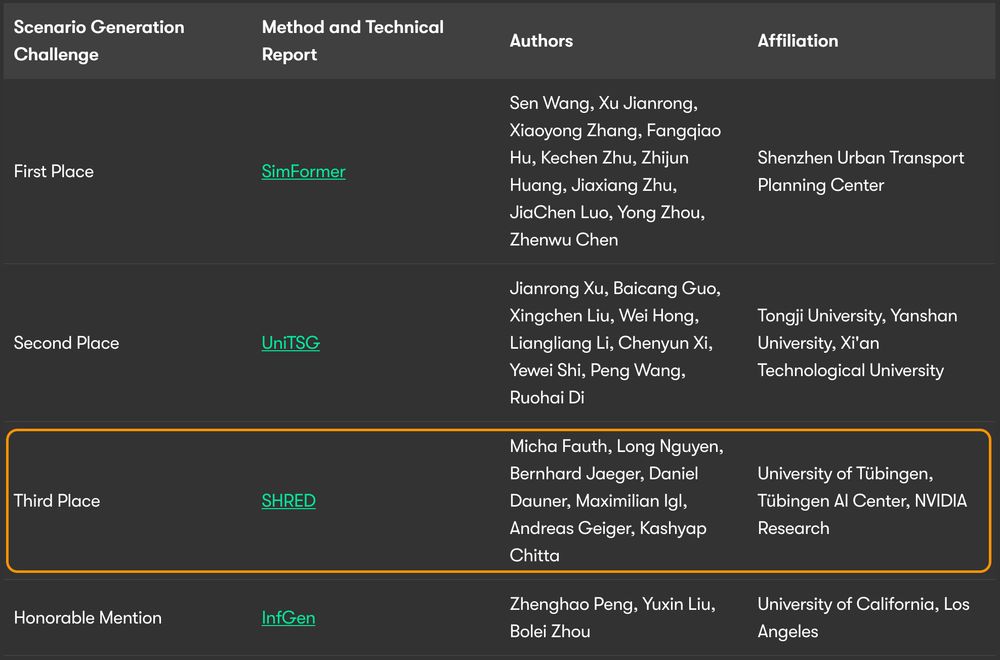Select the authors list starting 'Zhenghao Peng'
Viewport: 1000px width, 660px height.
pos(612,618)
